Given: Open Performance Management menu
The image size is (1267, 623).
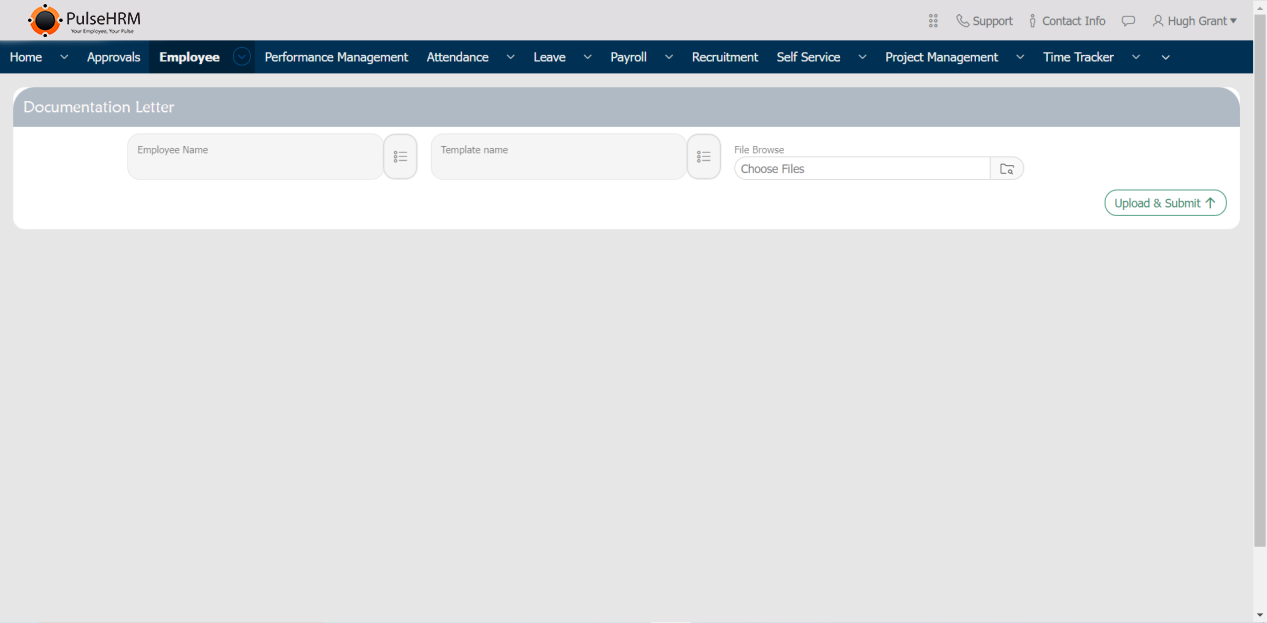Looking at the screenshot, I should click(336, 57).
